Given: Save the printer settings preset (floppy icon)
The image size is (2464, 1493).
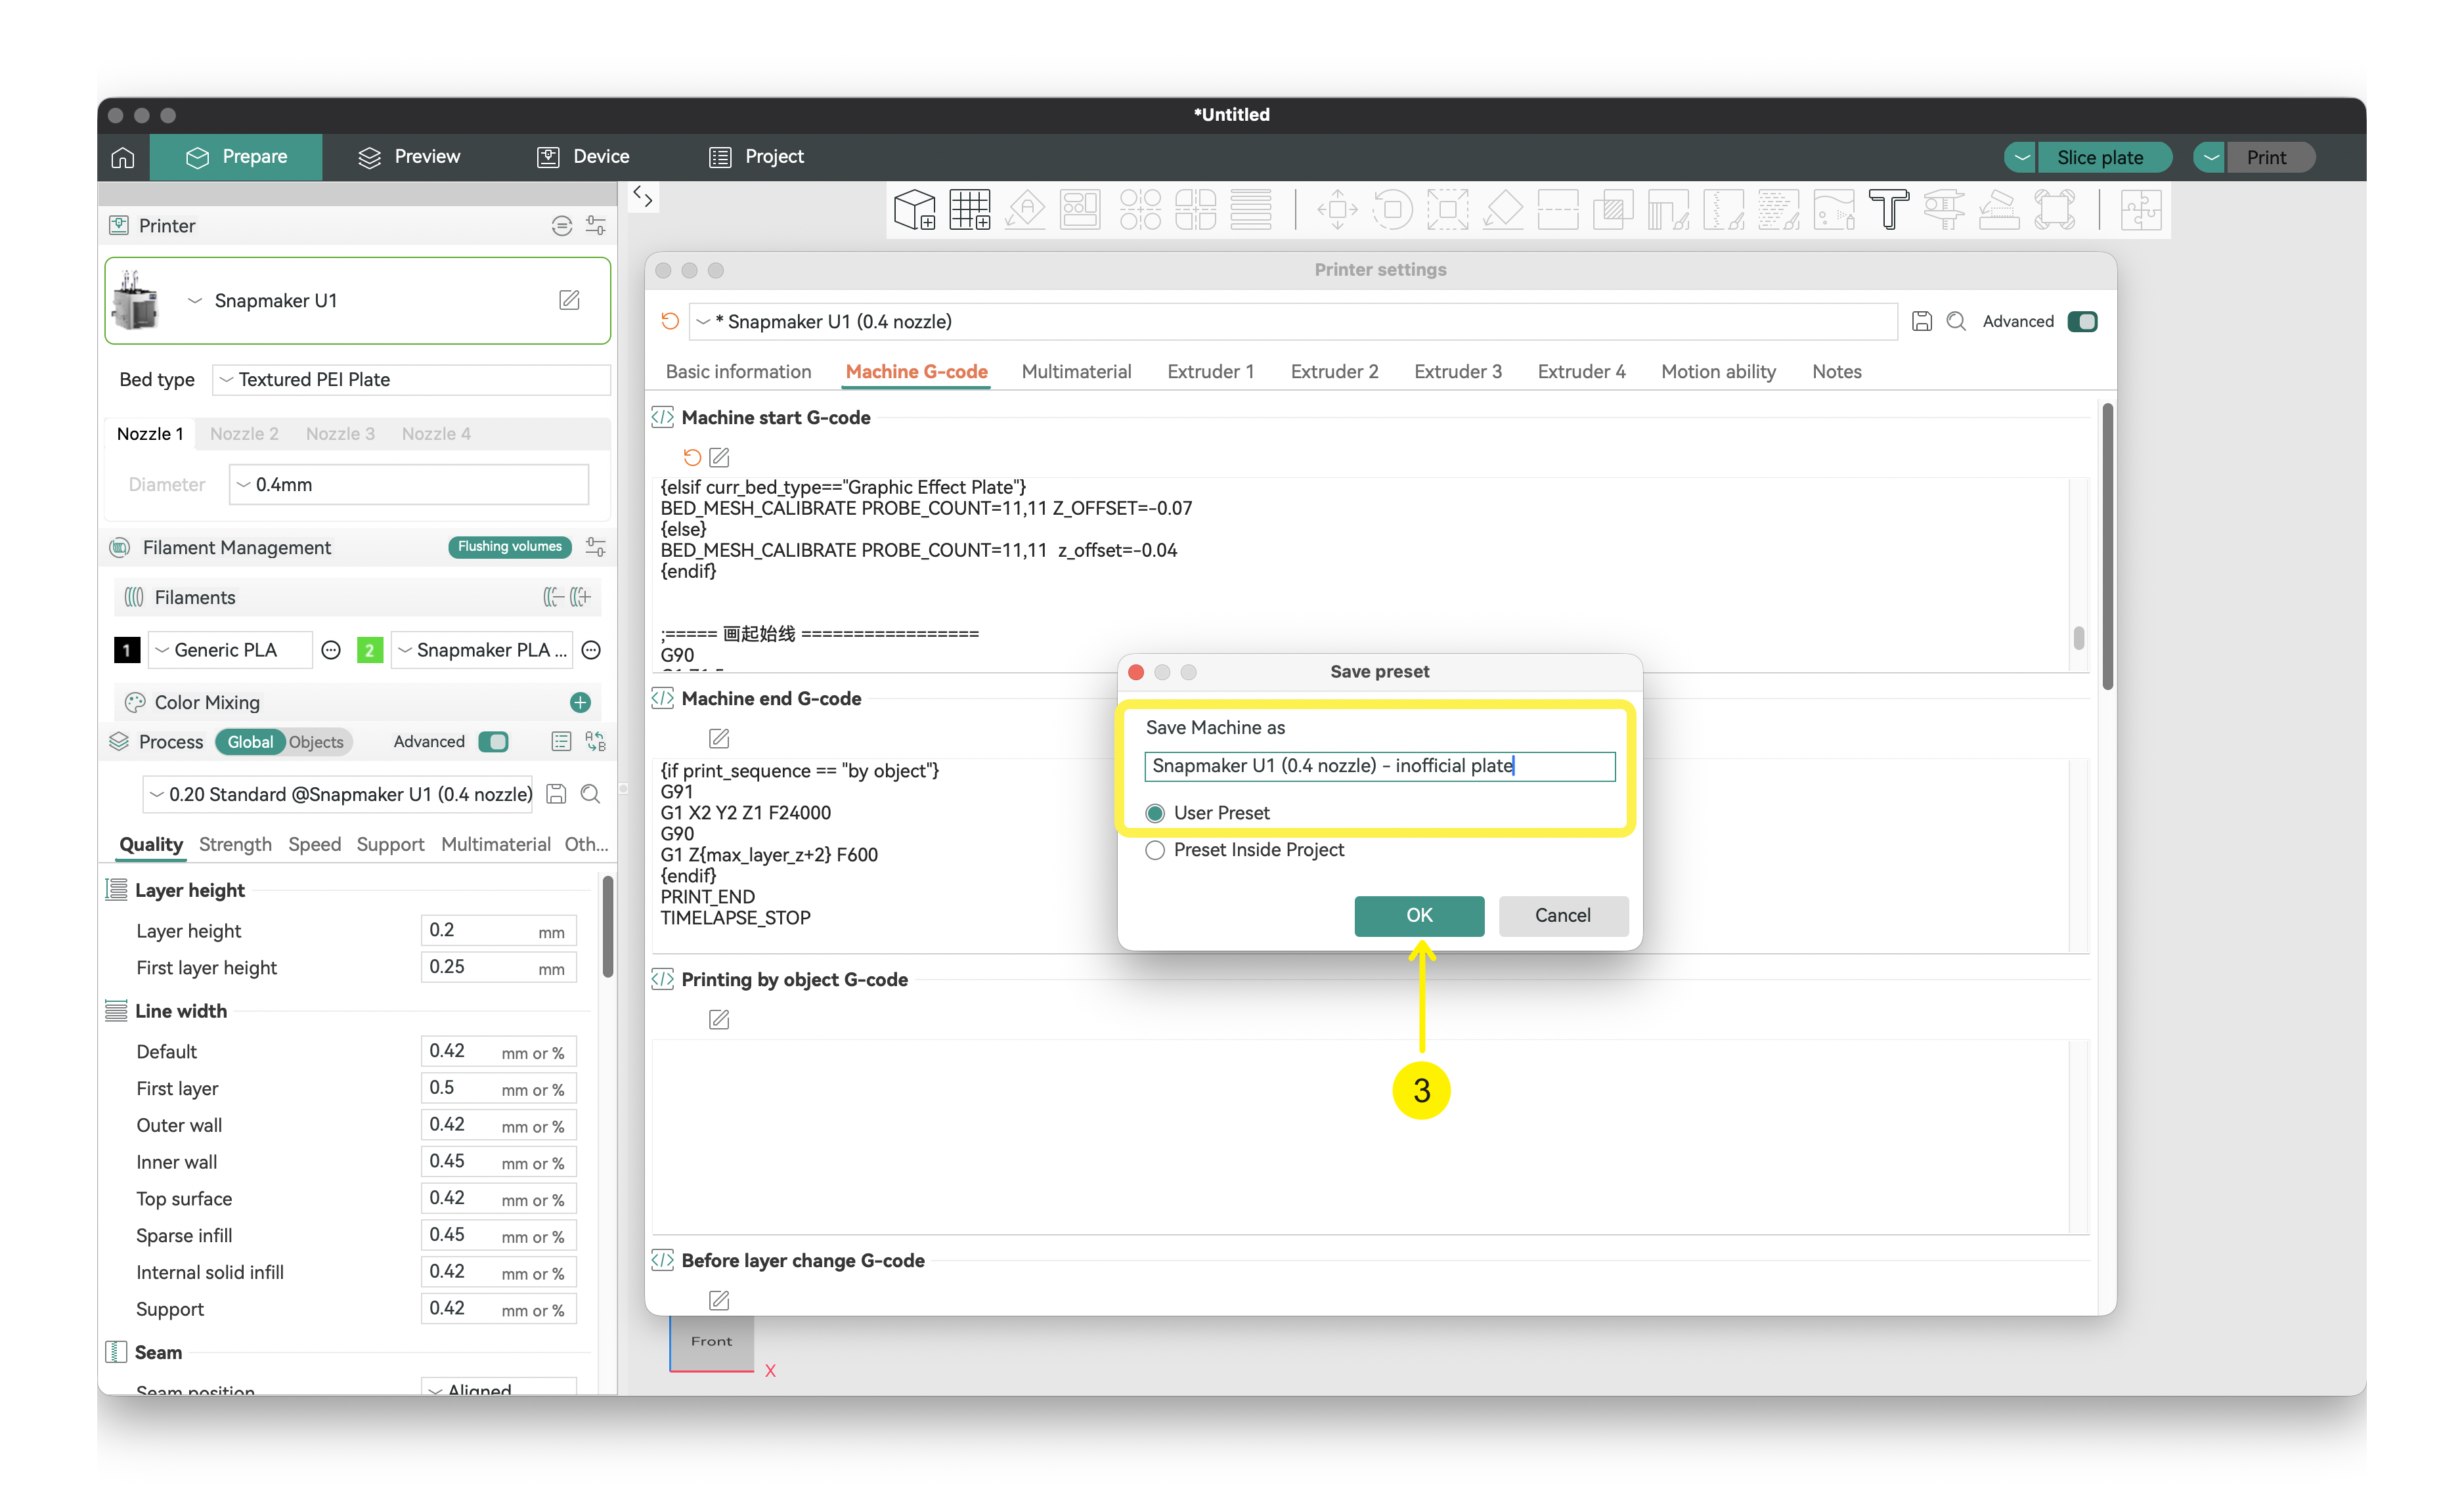Looking at the screenshot, I should coord(1922,321).
